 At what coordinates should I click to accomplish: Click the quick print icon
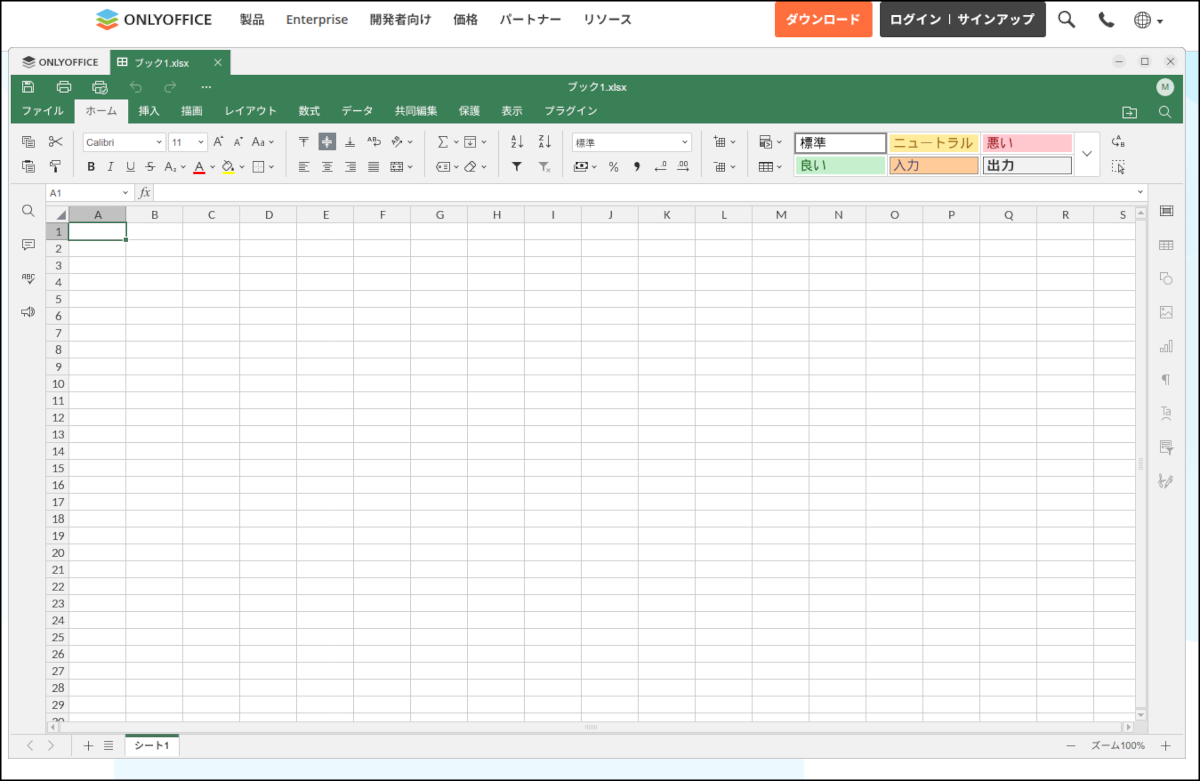tap(99, 87)
